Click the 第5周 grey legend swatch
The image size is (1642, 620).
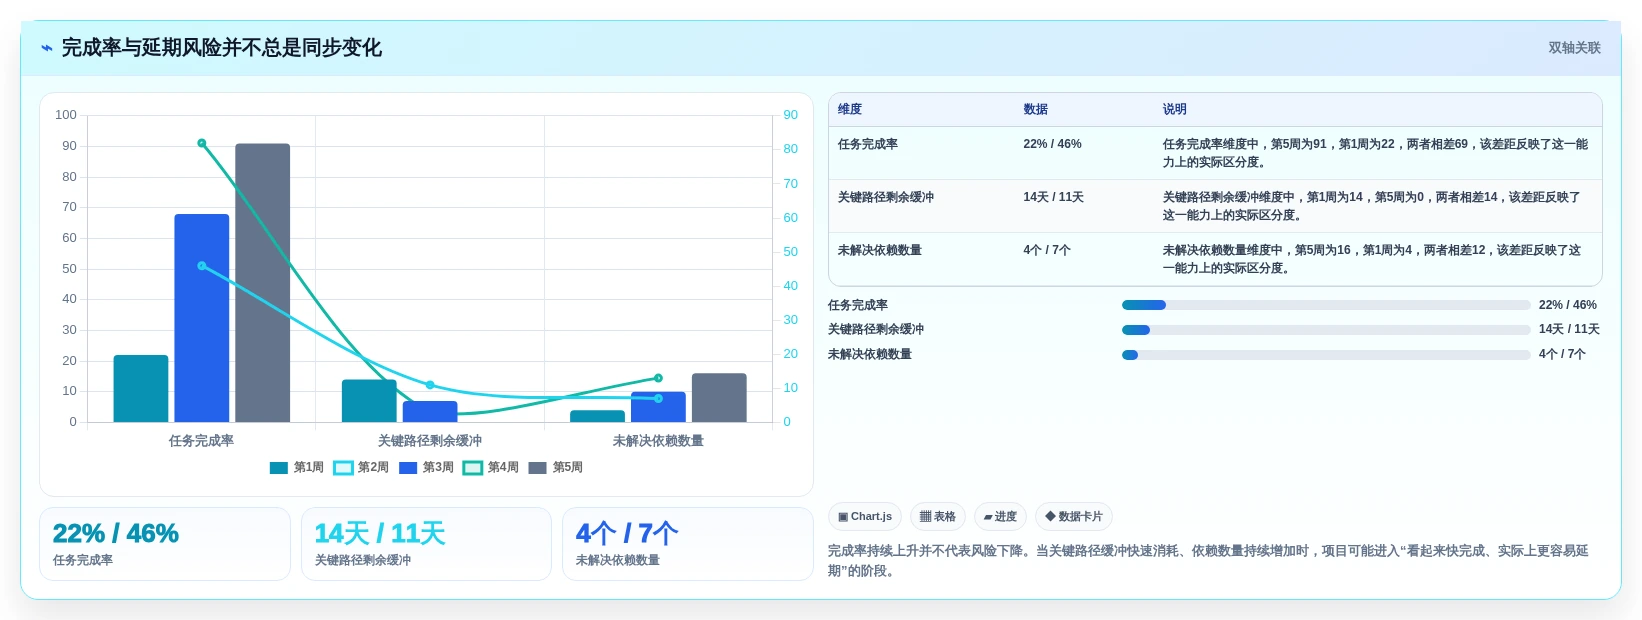pos(537,467)
